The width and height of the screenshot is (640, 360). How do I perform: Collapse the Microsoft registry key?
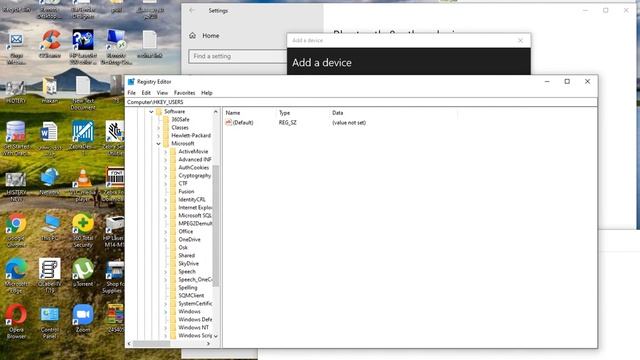point(159,144)
